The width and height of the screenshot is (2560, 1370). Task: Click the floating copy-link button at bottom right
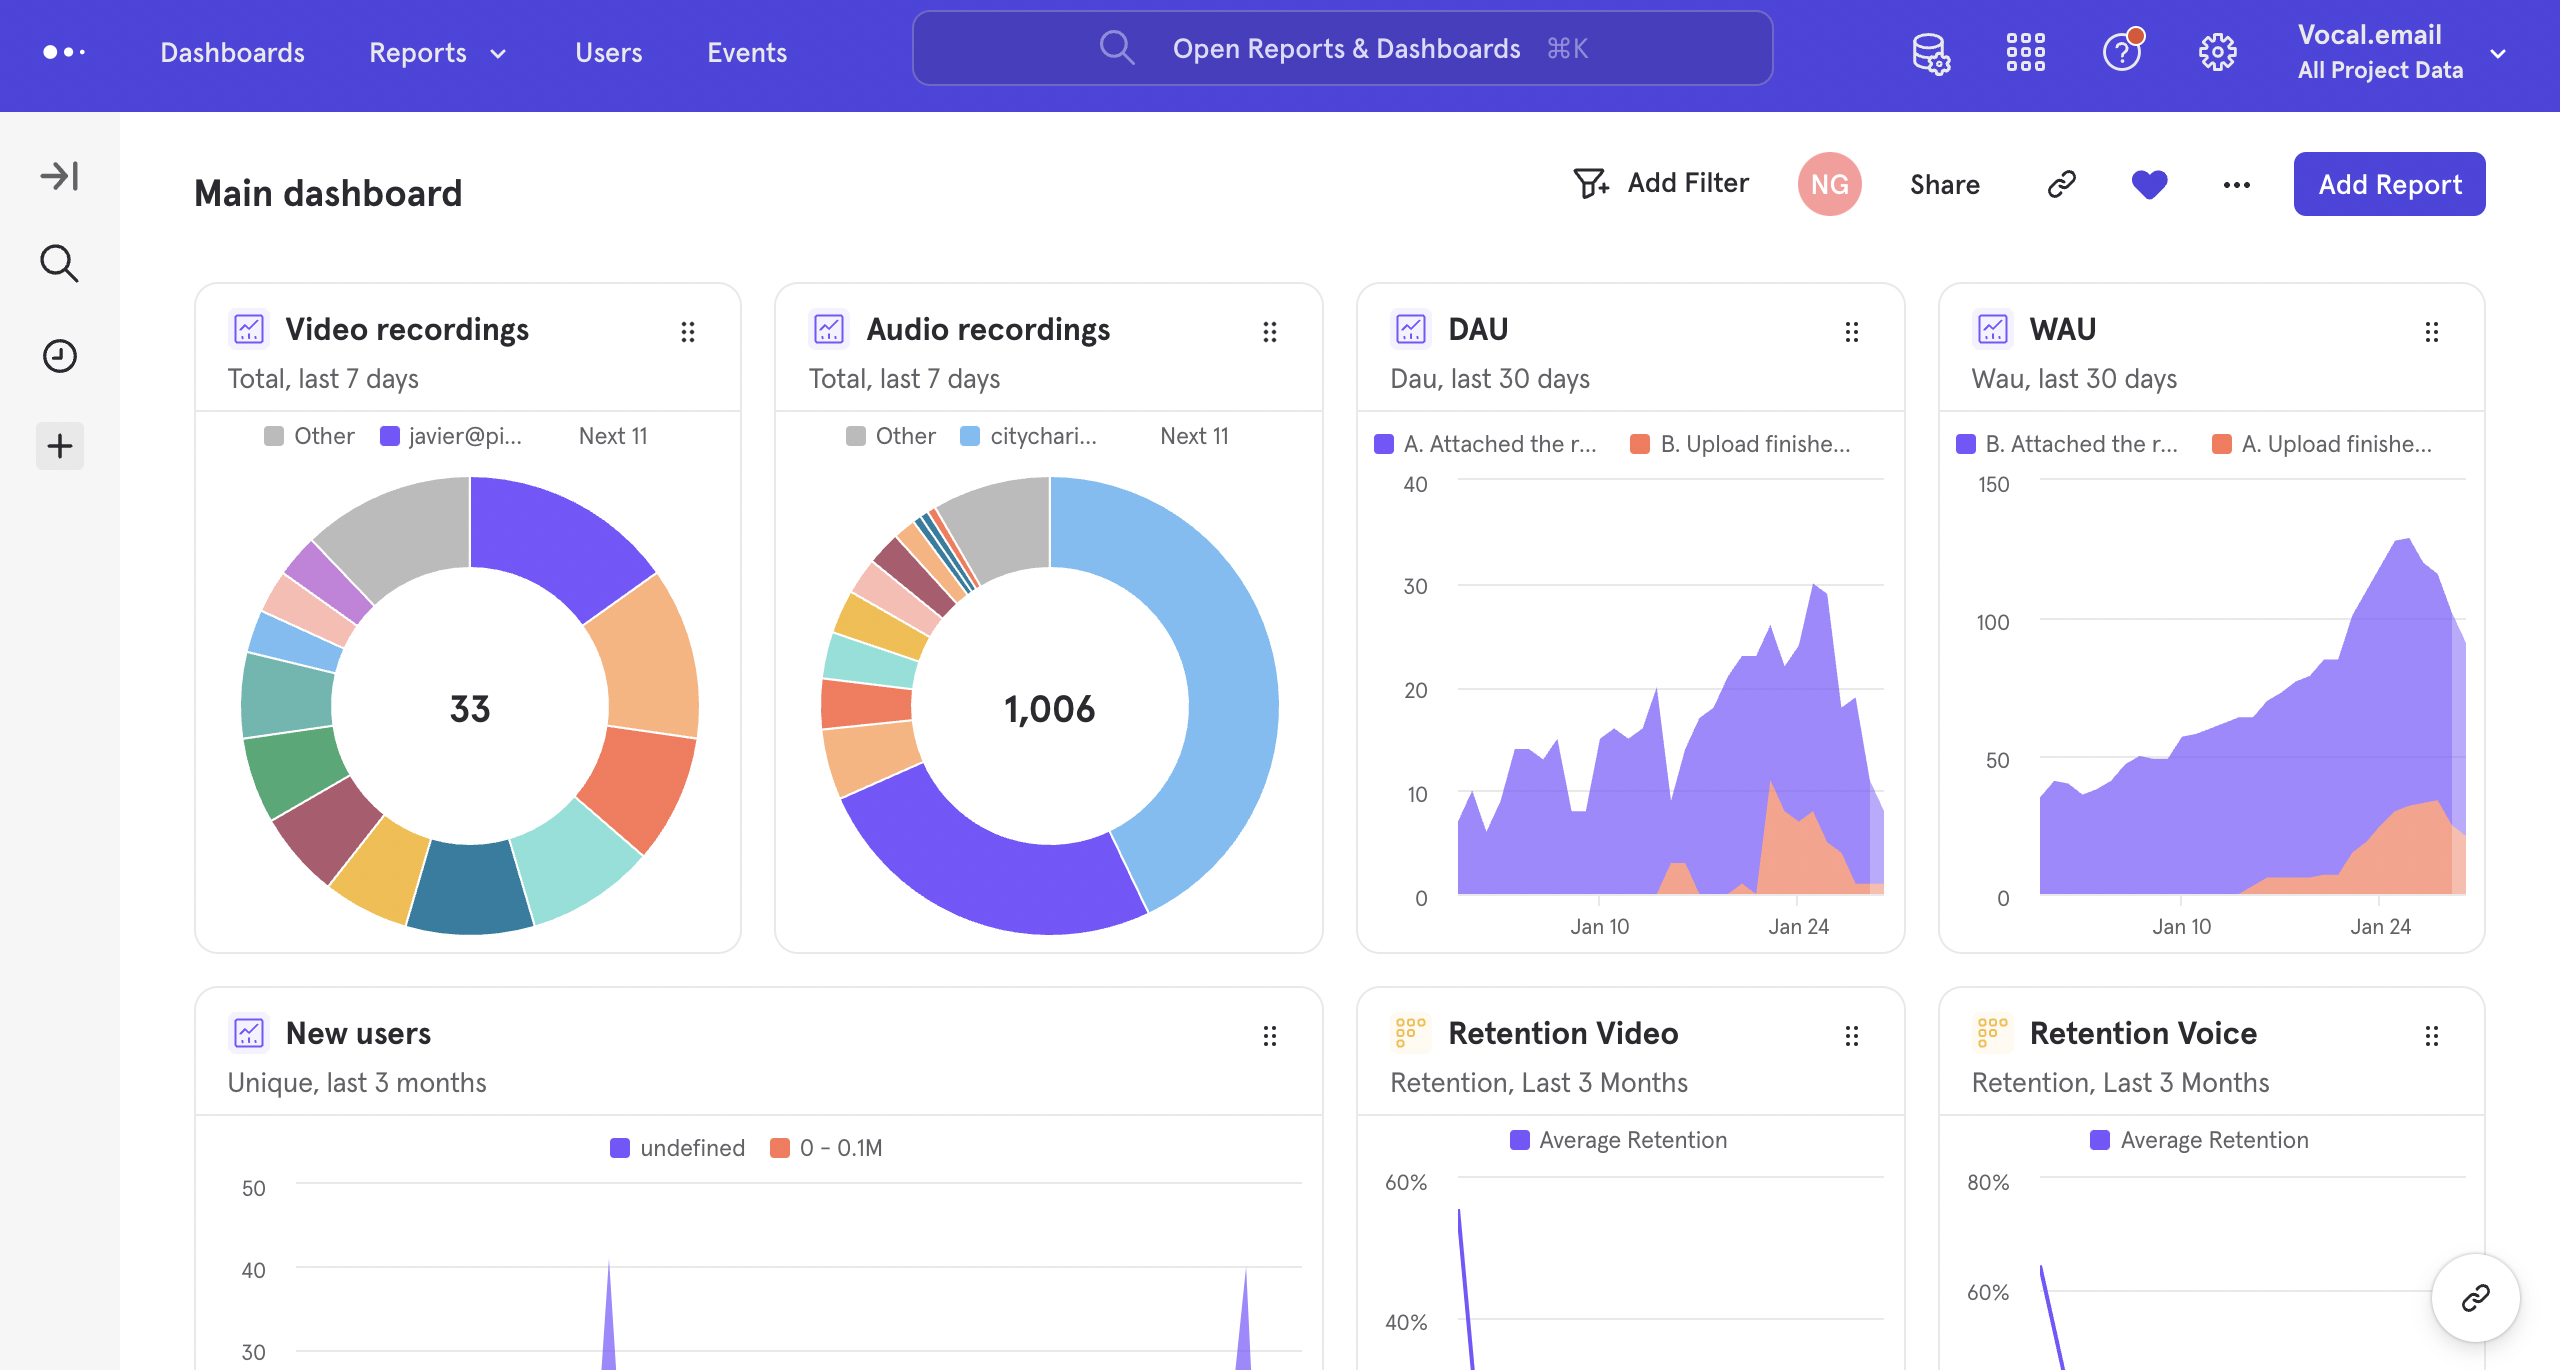2475,1298
